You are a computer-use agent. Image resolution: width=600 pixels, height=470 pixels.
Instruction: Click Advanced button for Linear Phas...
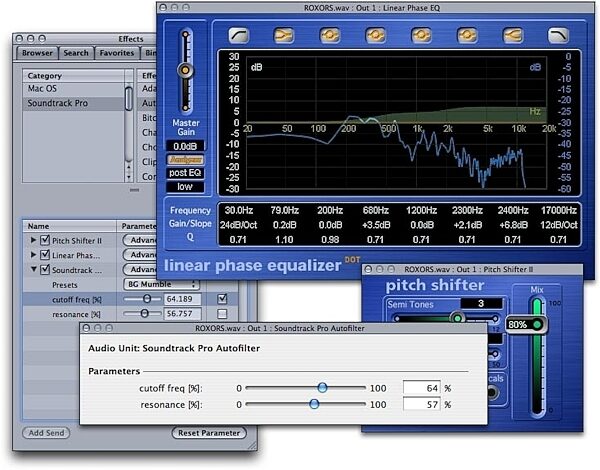click(x=140, y=255)
